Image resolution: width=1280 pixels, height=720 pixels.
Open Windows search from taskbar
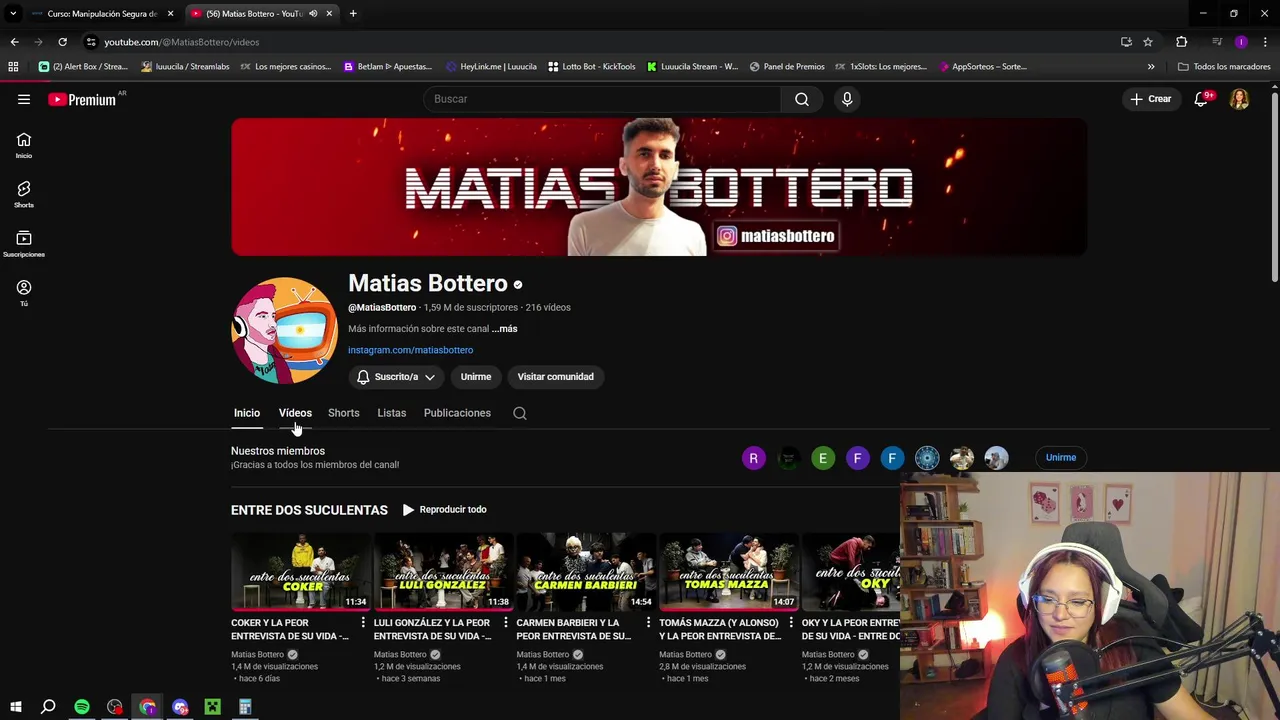[48, 707]
